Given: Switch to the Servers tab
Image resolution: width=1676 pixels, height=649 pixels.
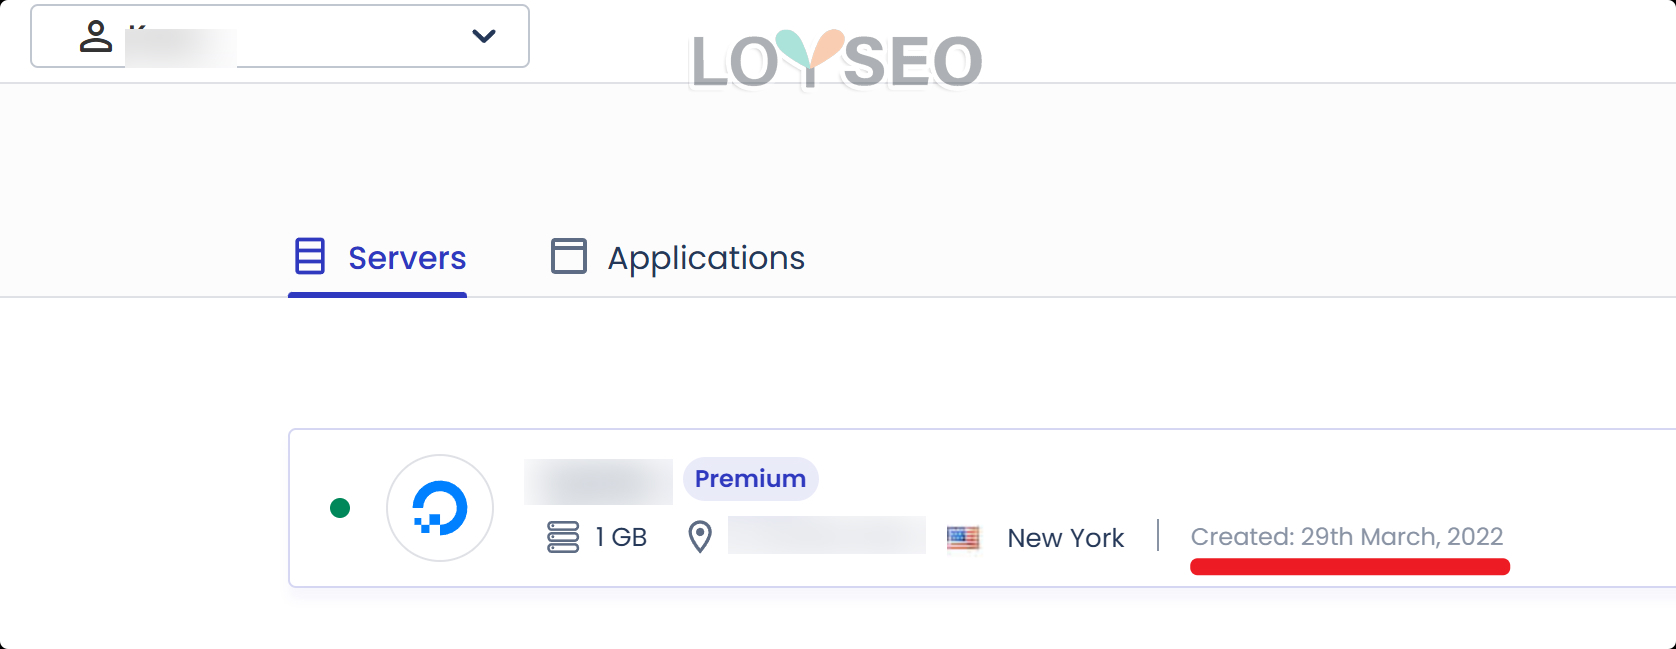Looking at the screenshot, I should (x=406, y=258).
